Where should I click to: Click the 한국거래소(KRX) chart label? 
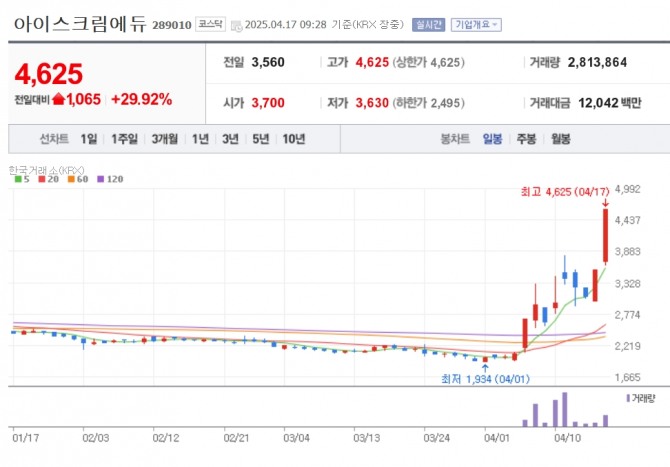tap(47, 170)
